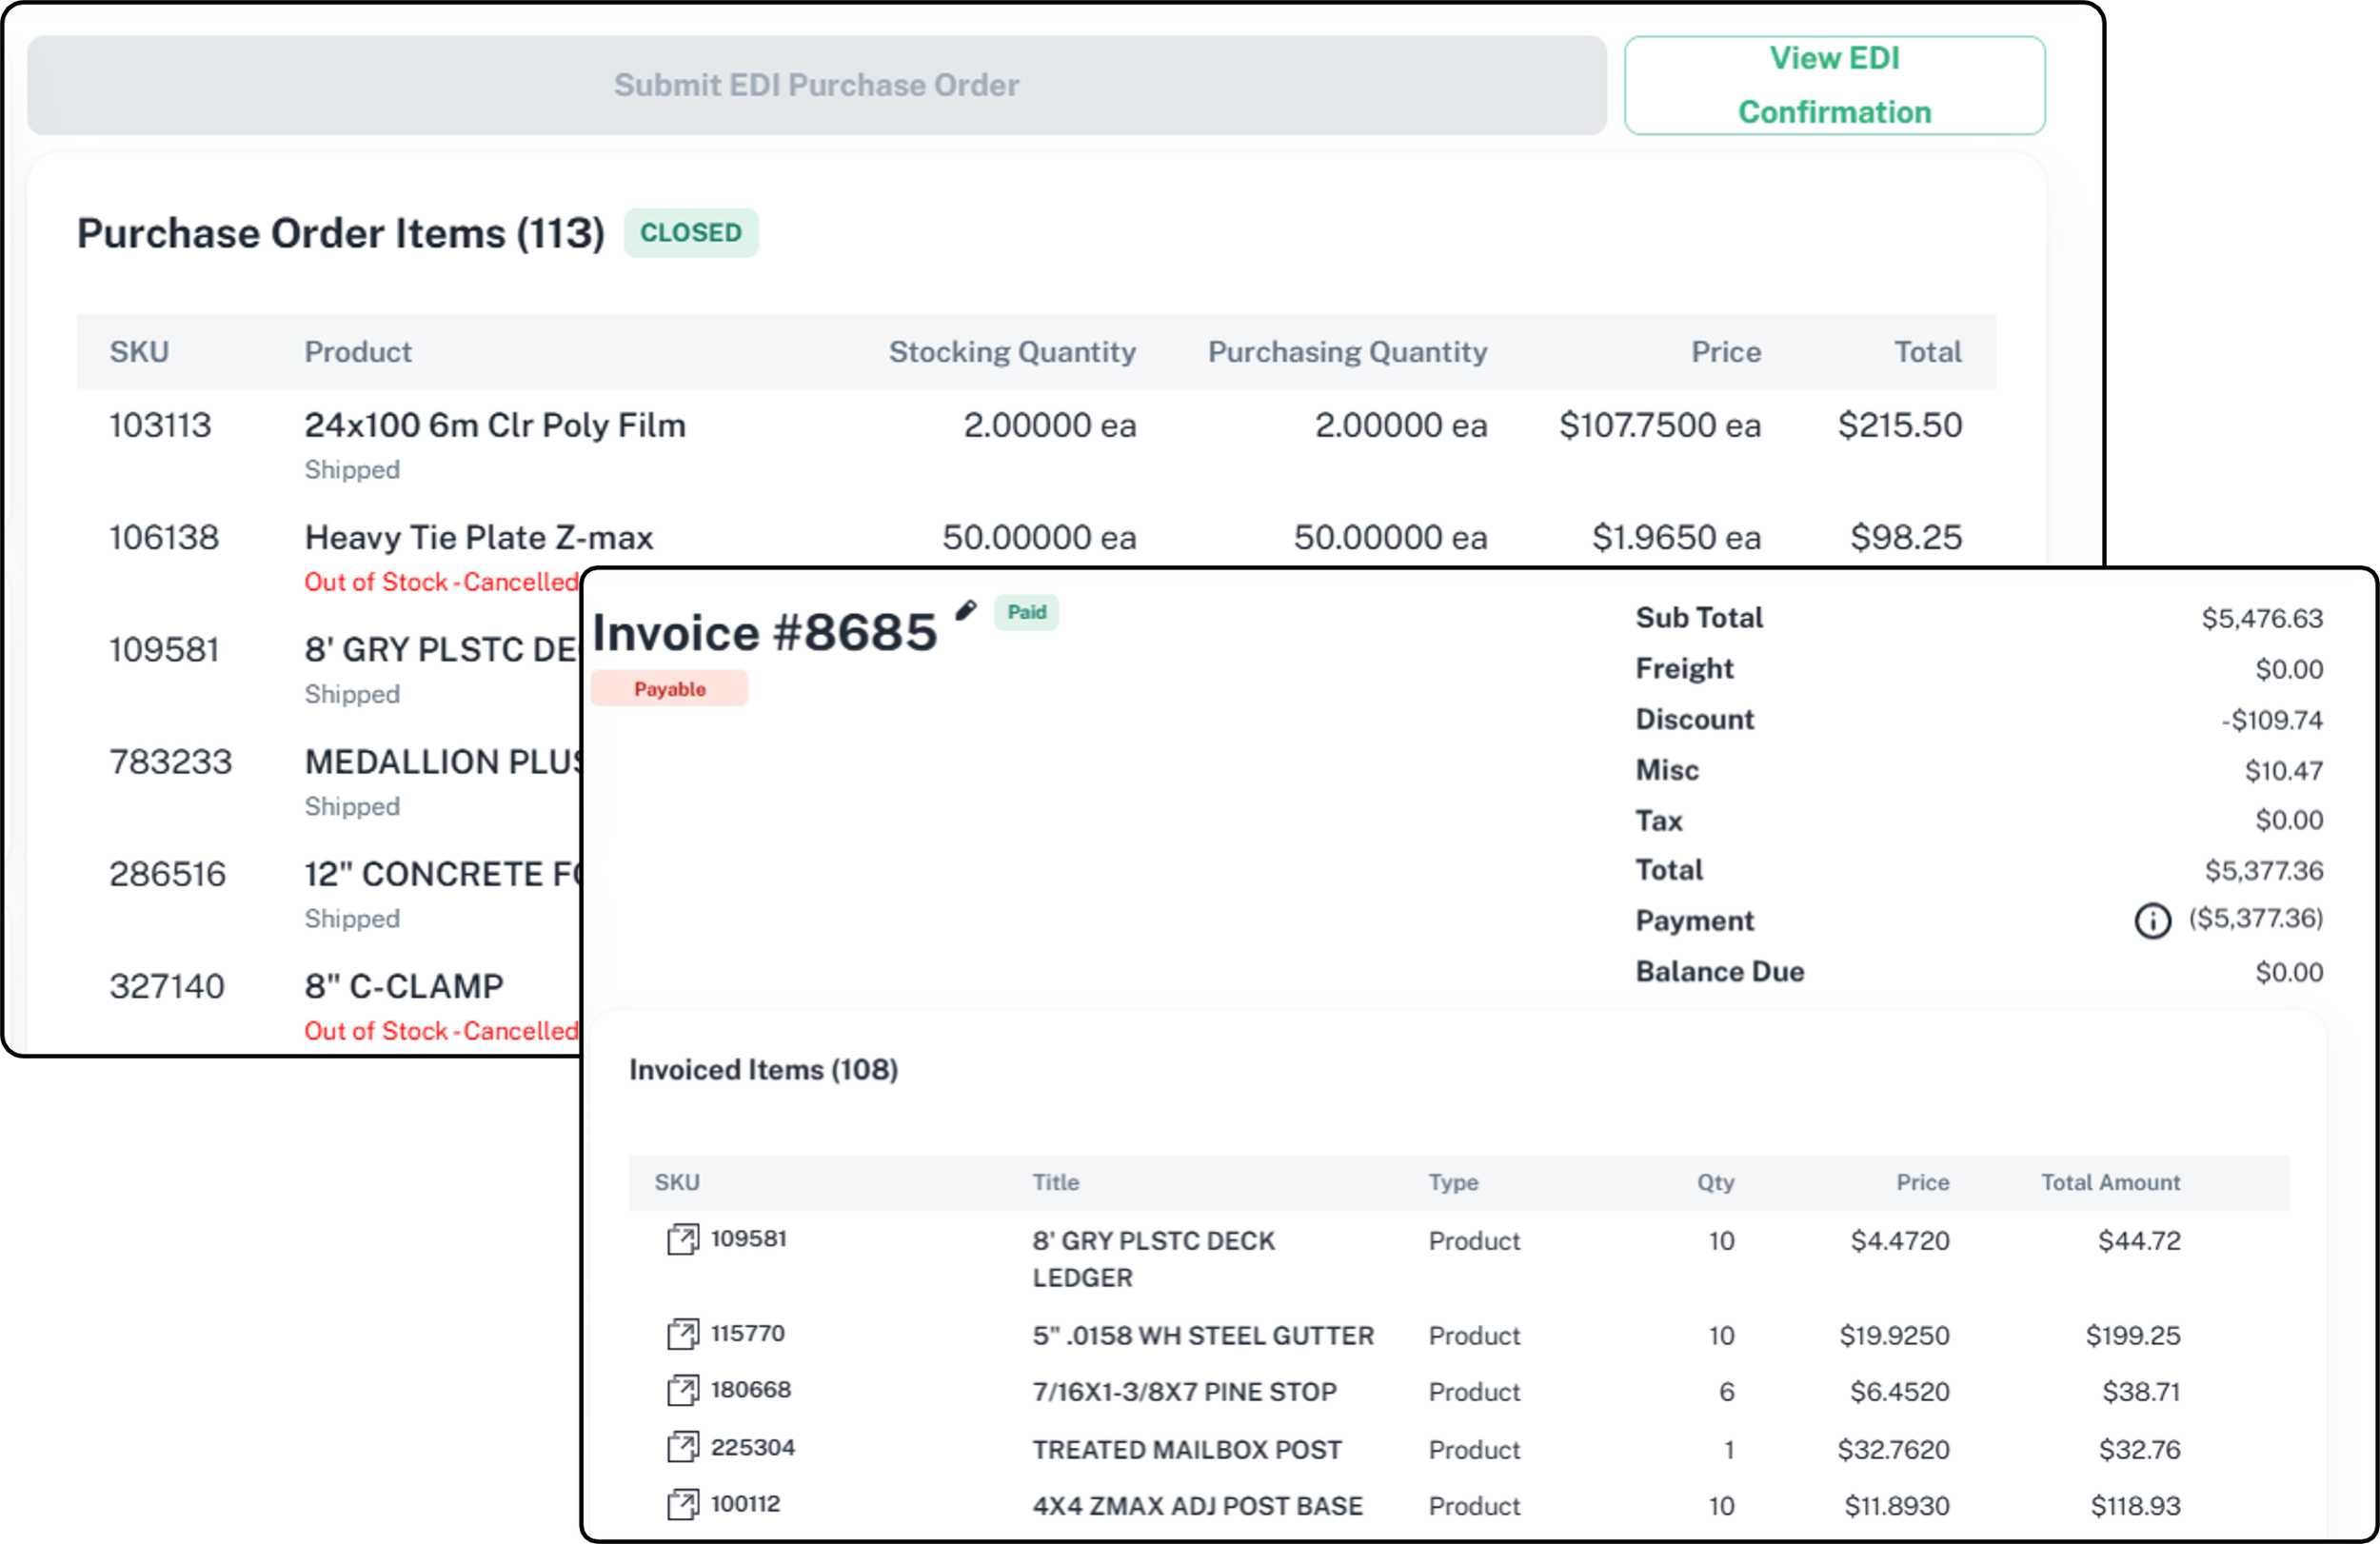Click the edit pencil next to Invoice #8685
2380x1544 pixels.
click(965, 610)
